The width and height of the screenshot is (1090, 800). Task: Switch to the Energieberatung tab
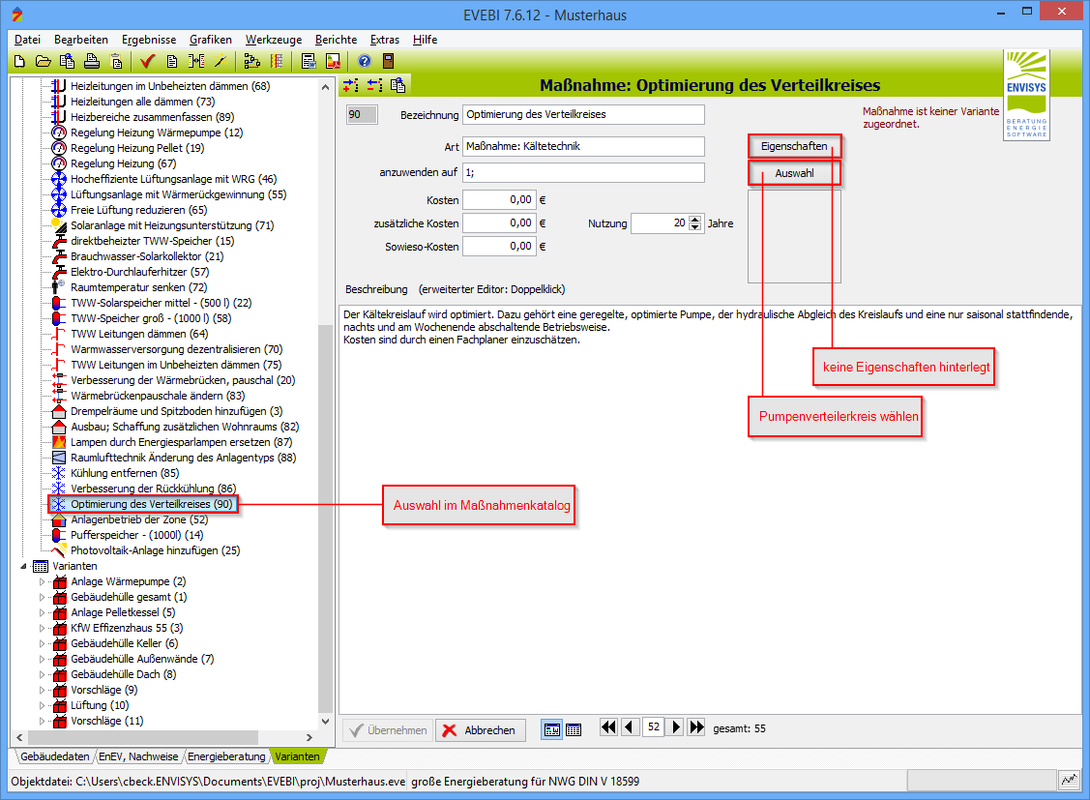pyautogui.click(x=227, y=757)
